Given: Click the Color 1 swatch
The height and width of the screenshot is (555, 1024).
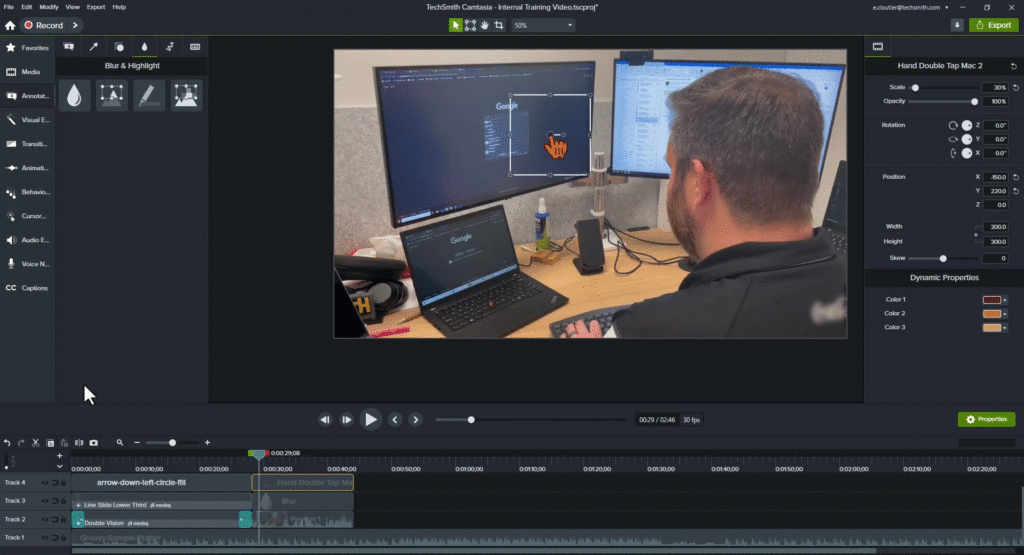Looking at the screenshot, I should [991, 300].
